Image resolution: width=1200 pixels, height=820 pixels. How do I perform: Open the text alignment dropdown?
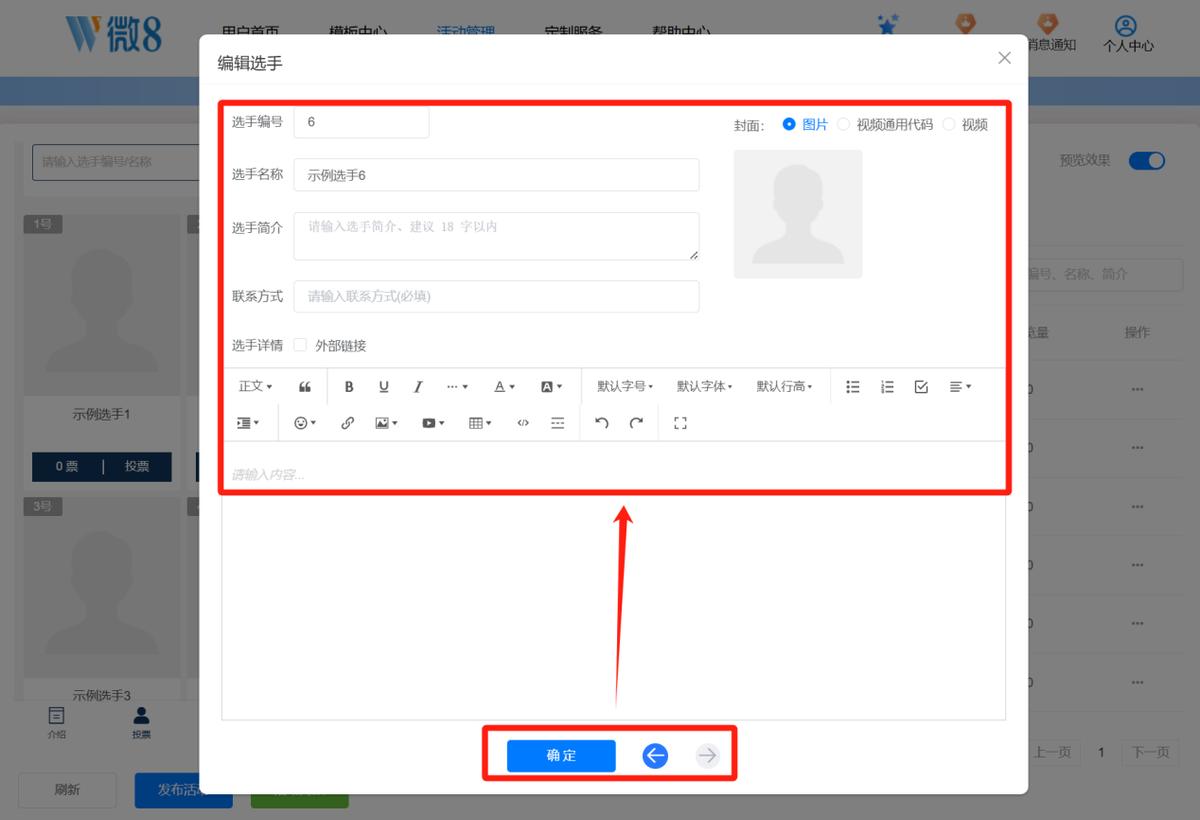[x=960, y=387]
